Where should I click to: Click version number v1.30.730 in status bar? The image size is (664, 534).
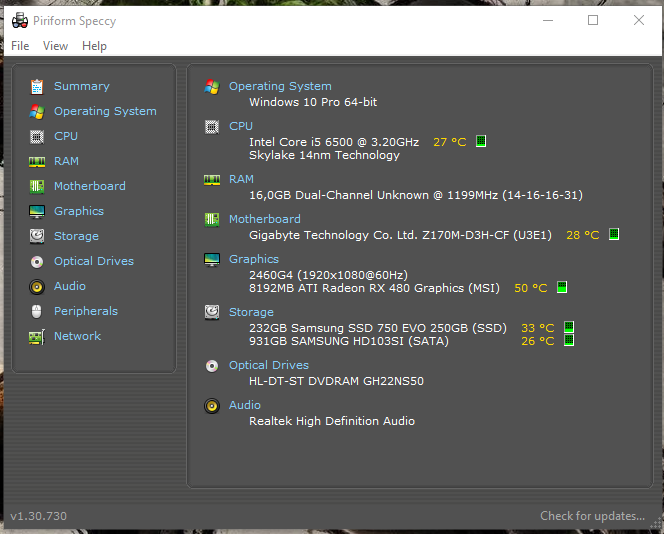pos(39,516)
